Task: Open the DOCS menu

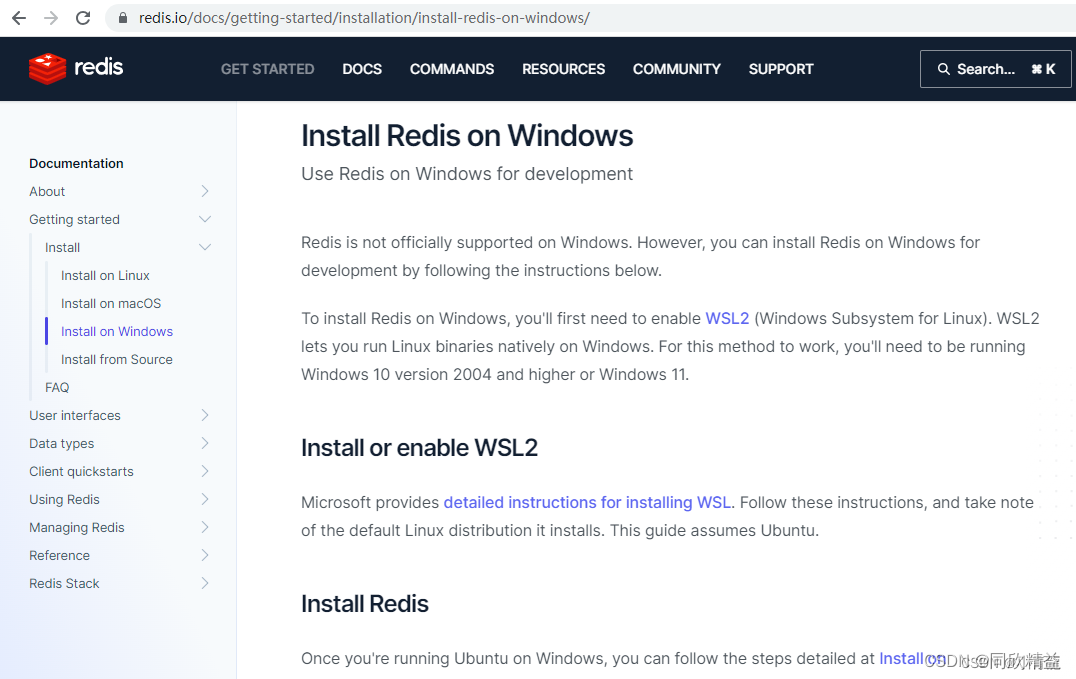Action: 362,69
